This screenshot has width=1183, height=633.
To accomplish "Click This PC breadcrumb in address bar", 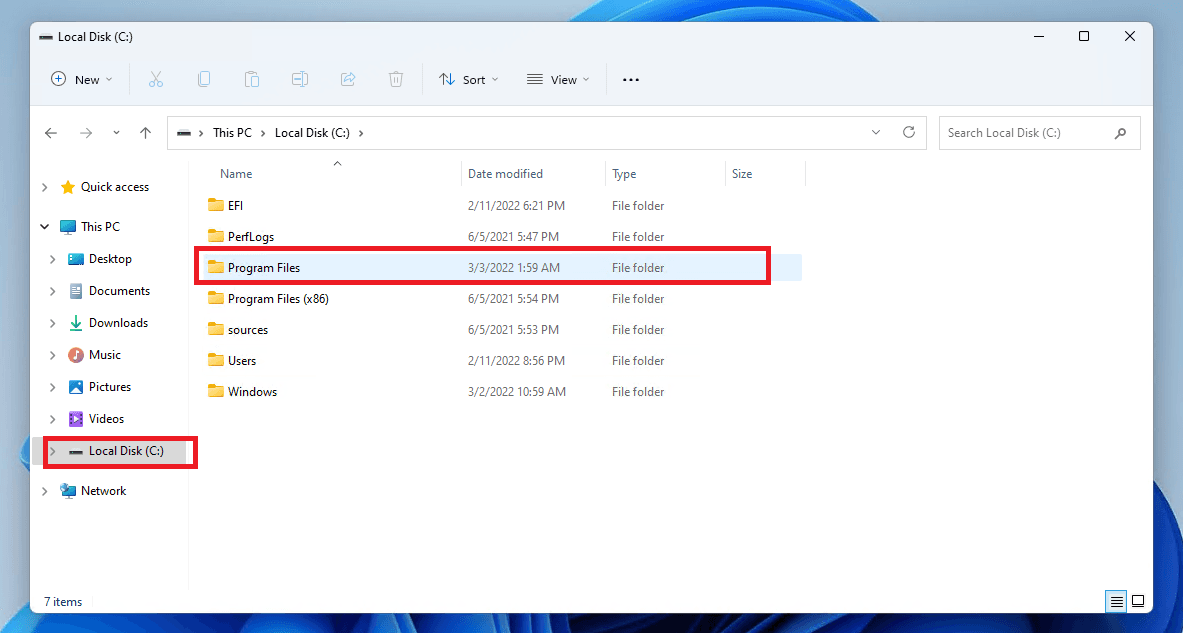I will point(232,133).
